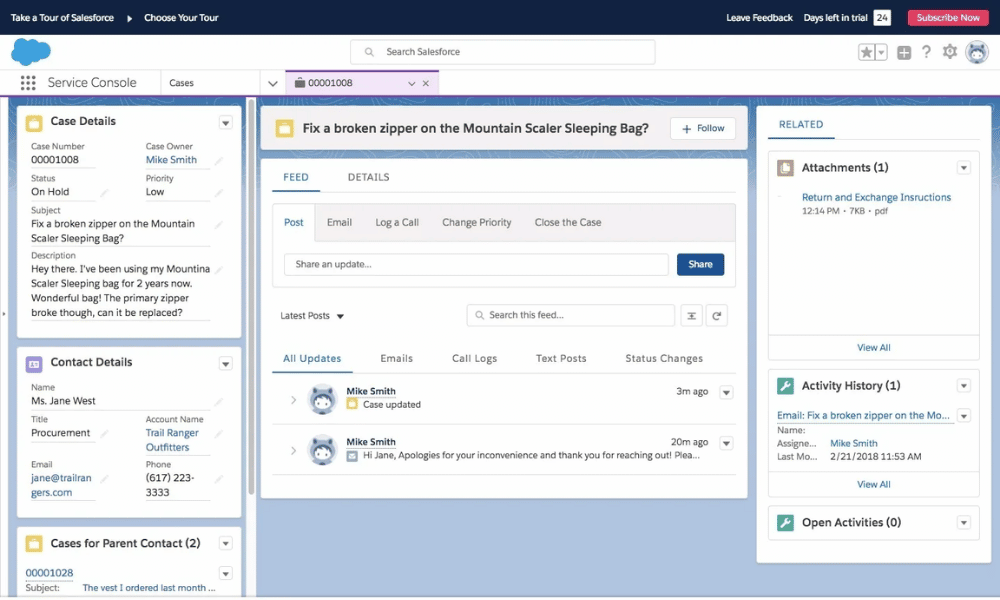Open the Trail Ranger Outfitters account link
Viewport: 1000px width, 600px height.
coord(172,440)
